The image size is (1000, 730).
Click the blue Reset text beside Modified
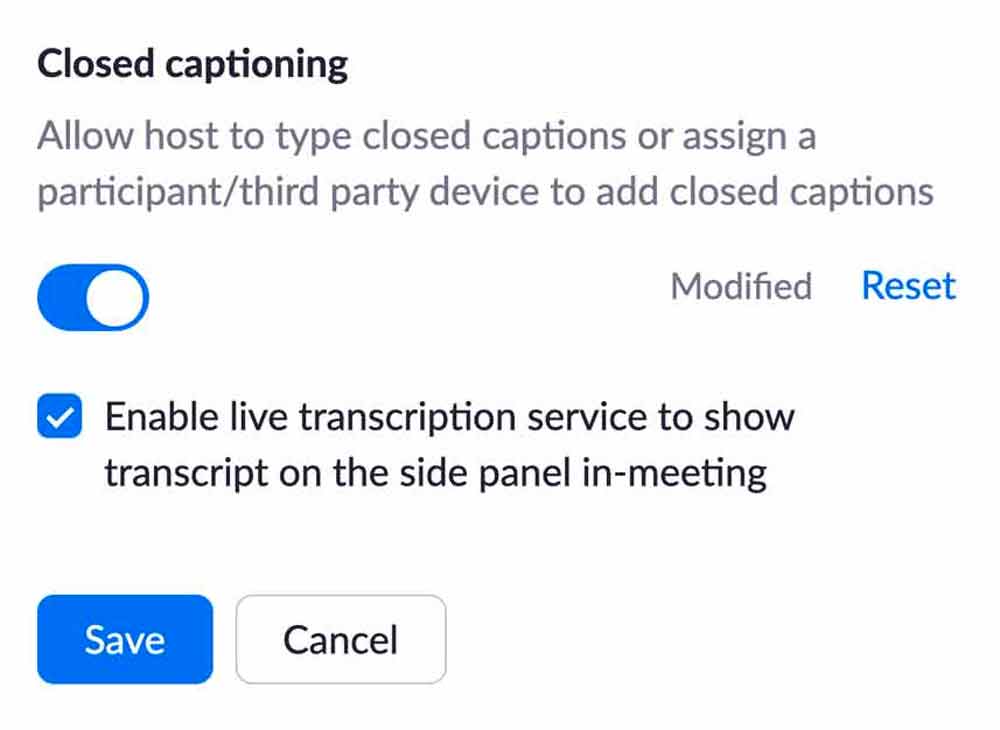coord(908,287)
